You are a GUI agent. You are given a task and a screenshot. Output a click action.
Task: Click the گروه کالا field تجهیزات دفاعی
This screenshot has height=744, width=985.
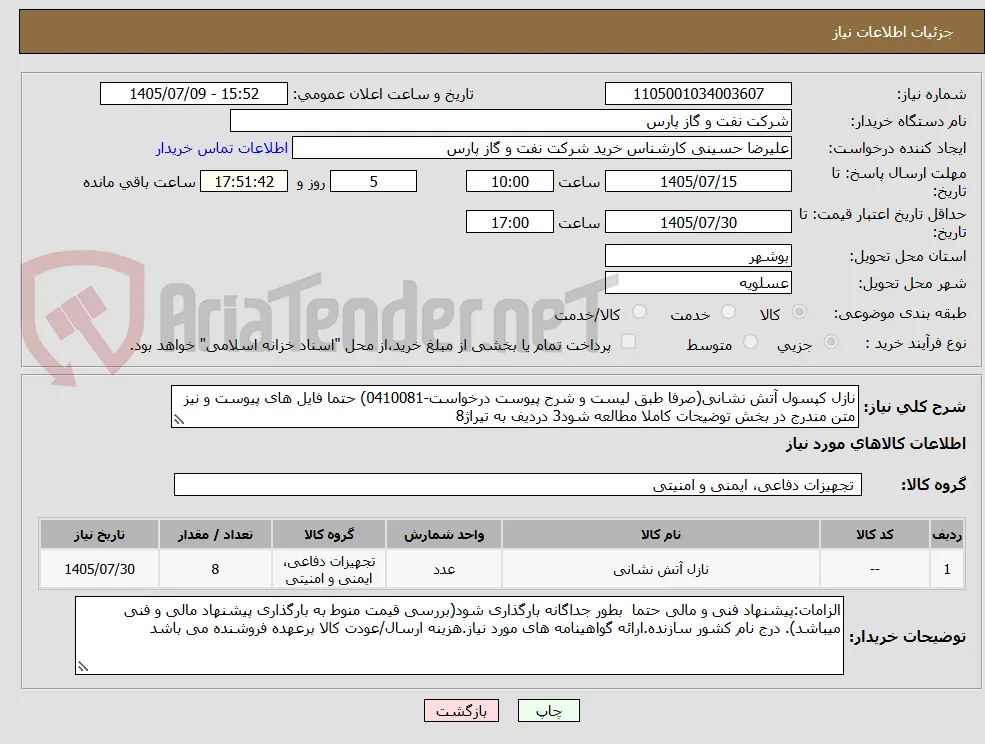[x=518, y=484]
